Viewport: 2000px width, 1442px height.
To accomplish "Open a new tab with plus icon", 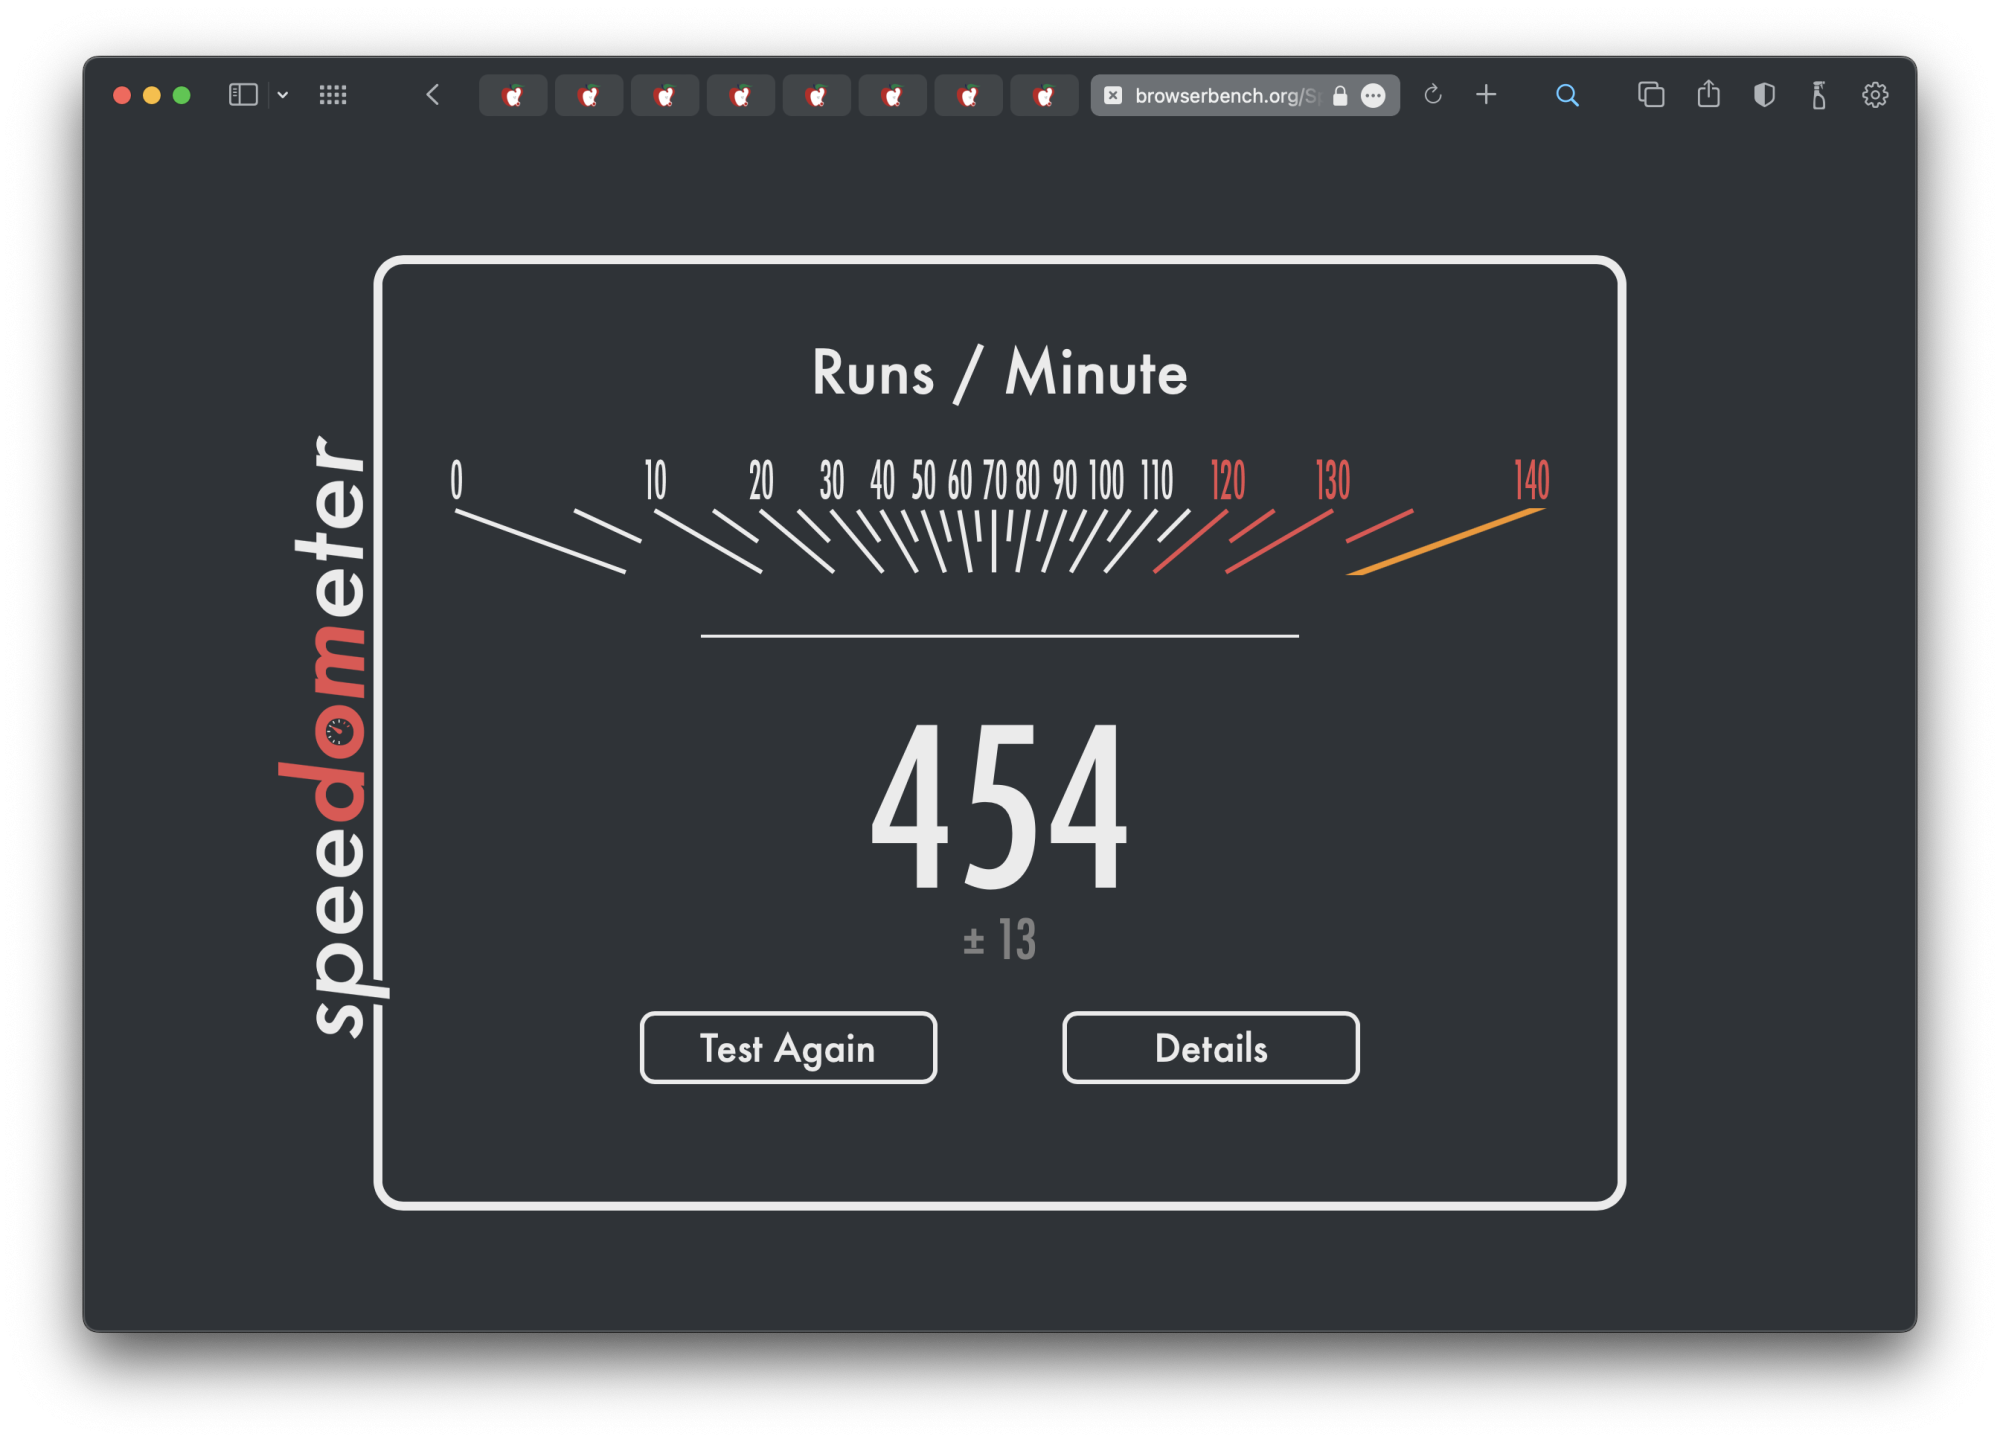I will click(1487, 95).
